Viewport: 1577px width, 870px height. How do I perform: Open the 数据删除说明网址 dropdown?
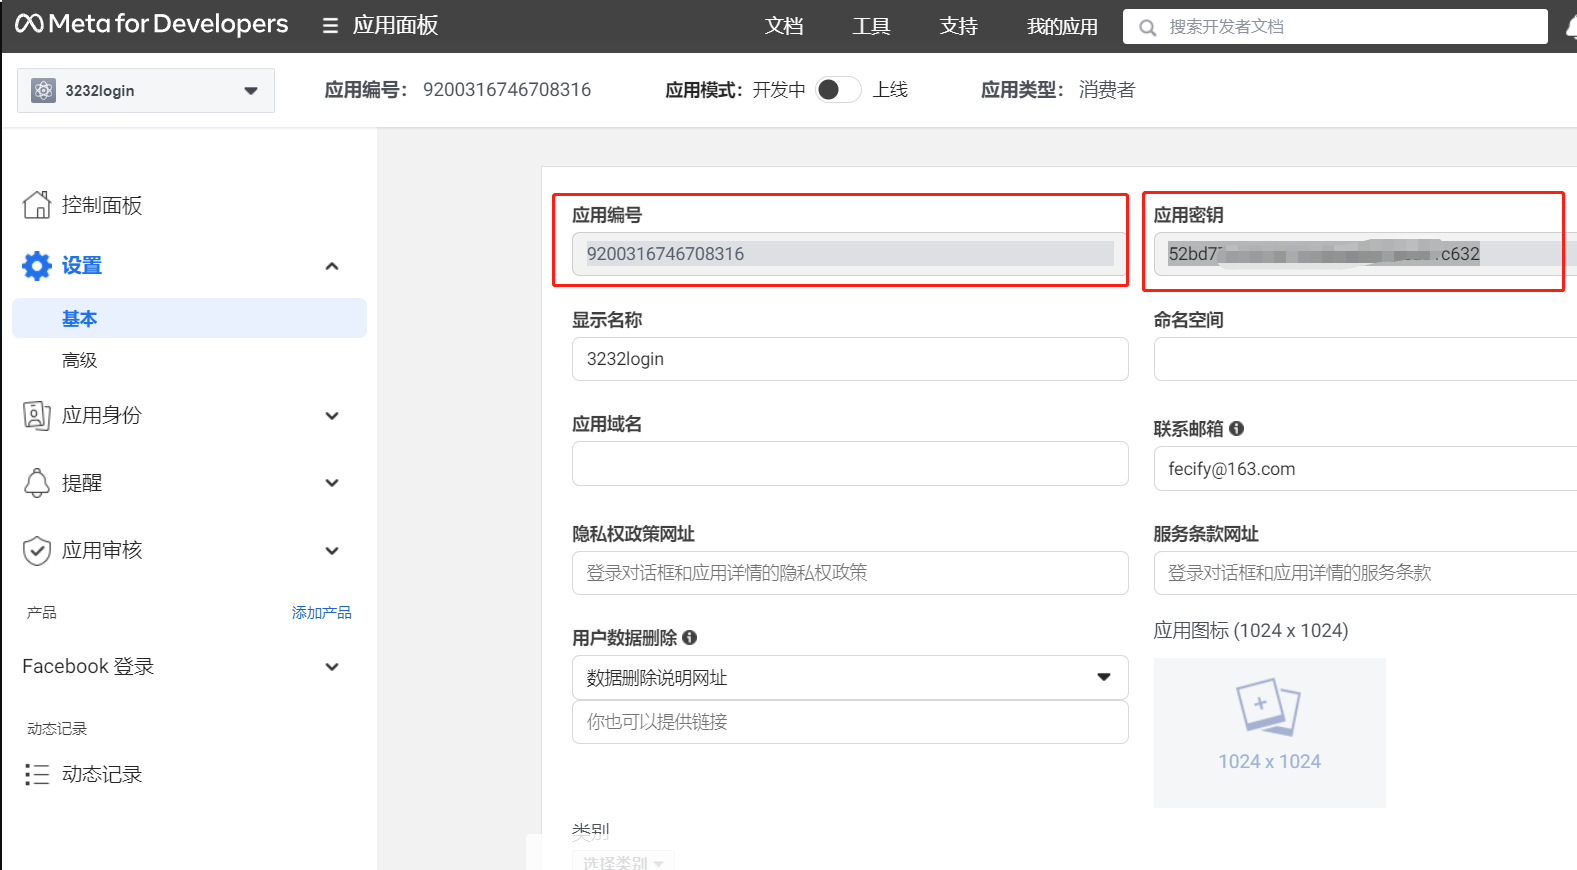(x=850, y=677)
